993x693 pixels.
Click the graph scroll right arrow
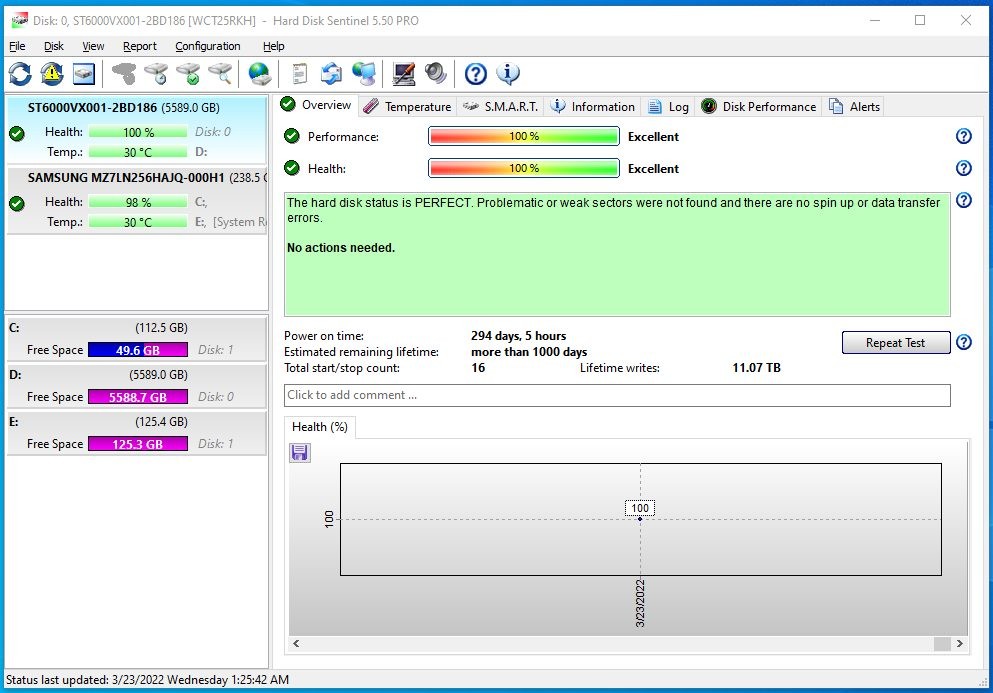959,644
